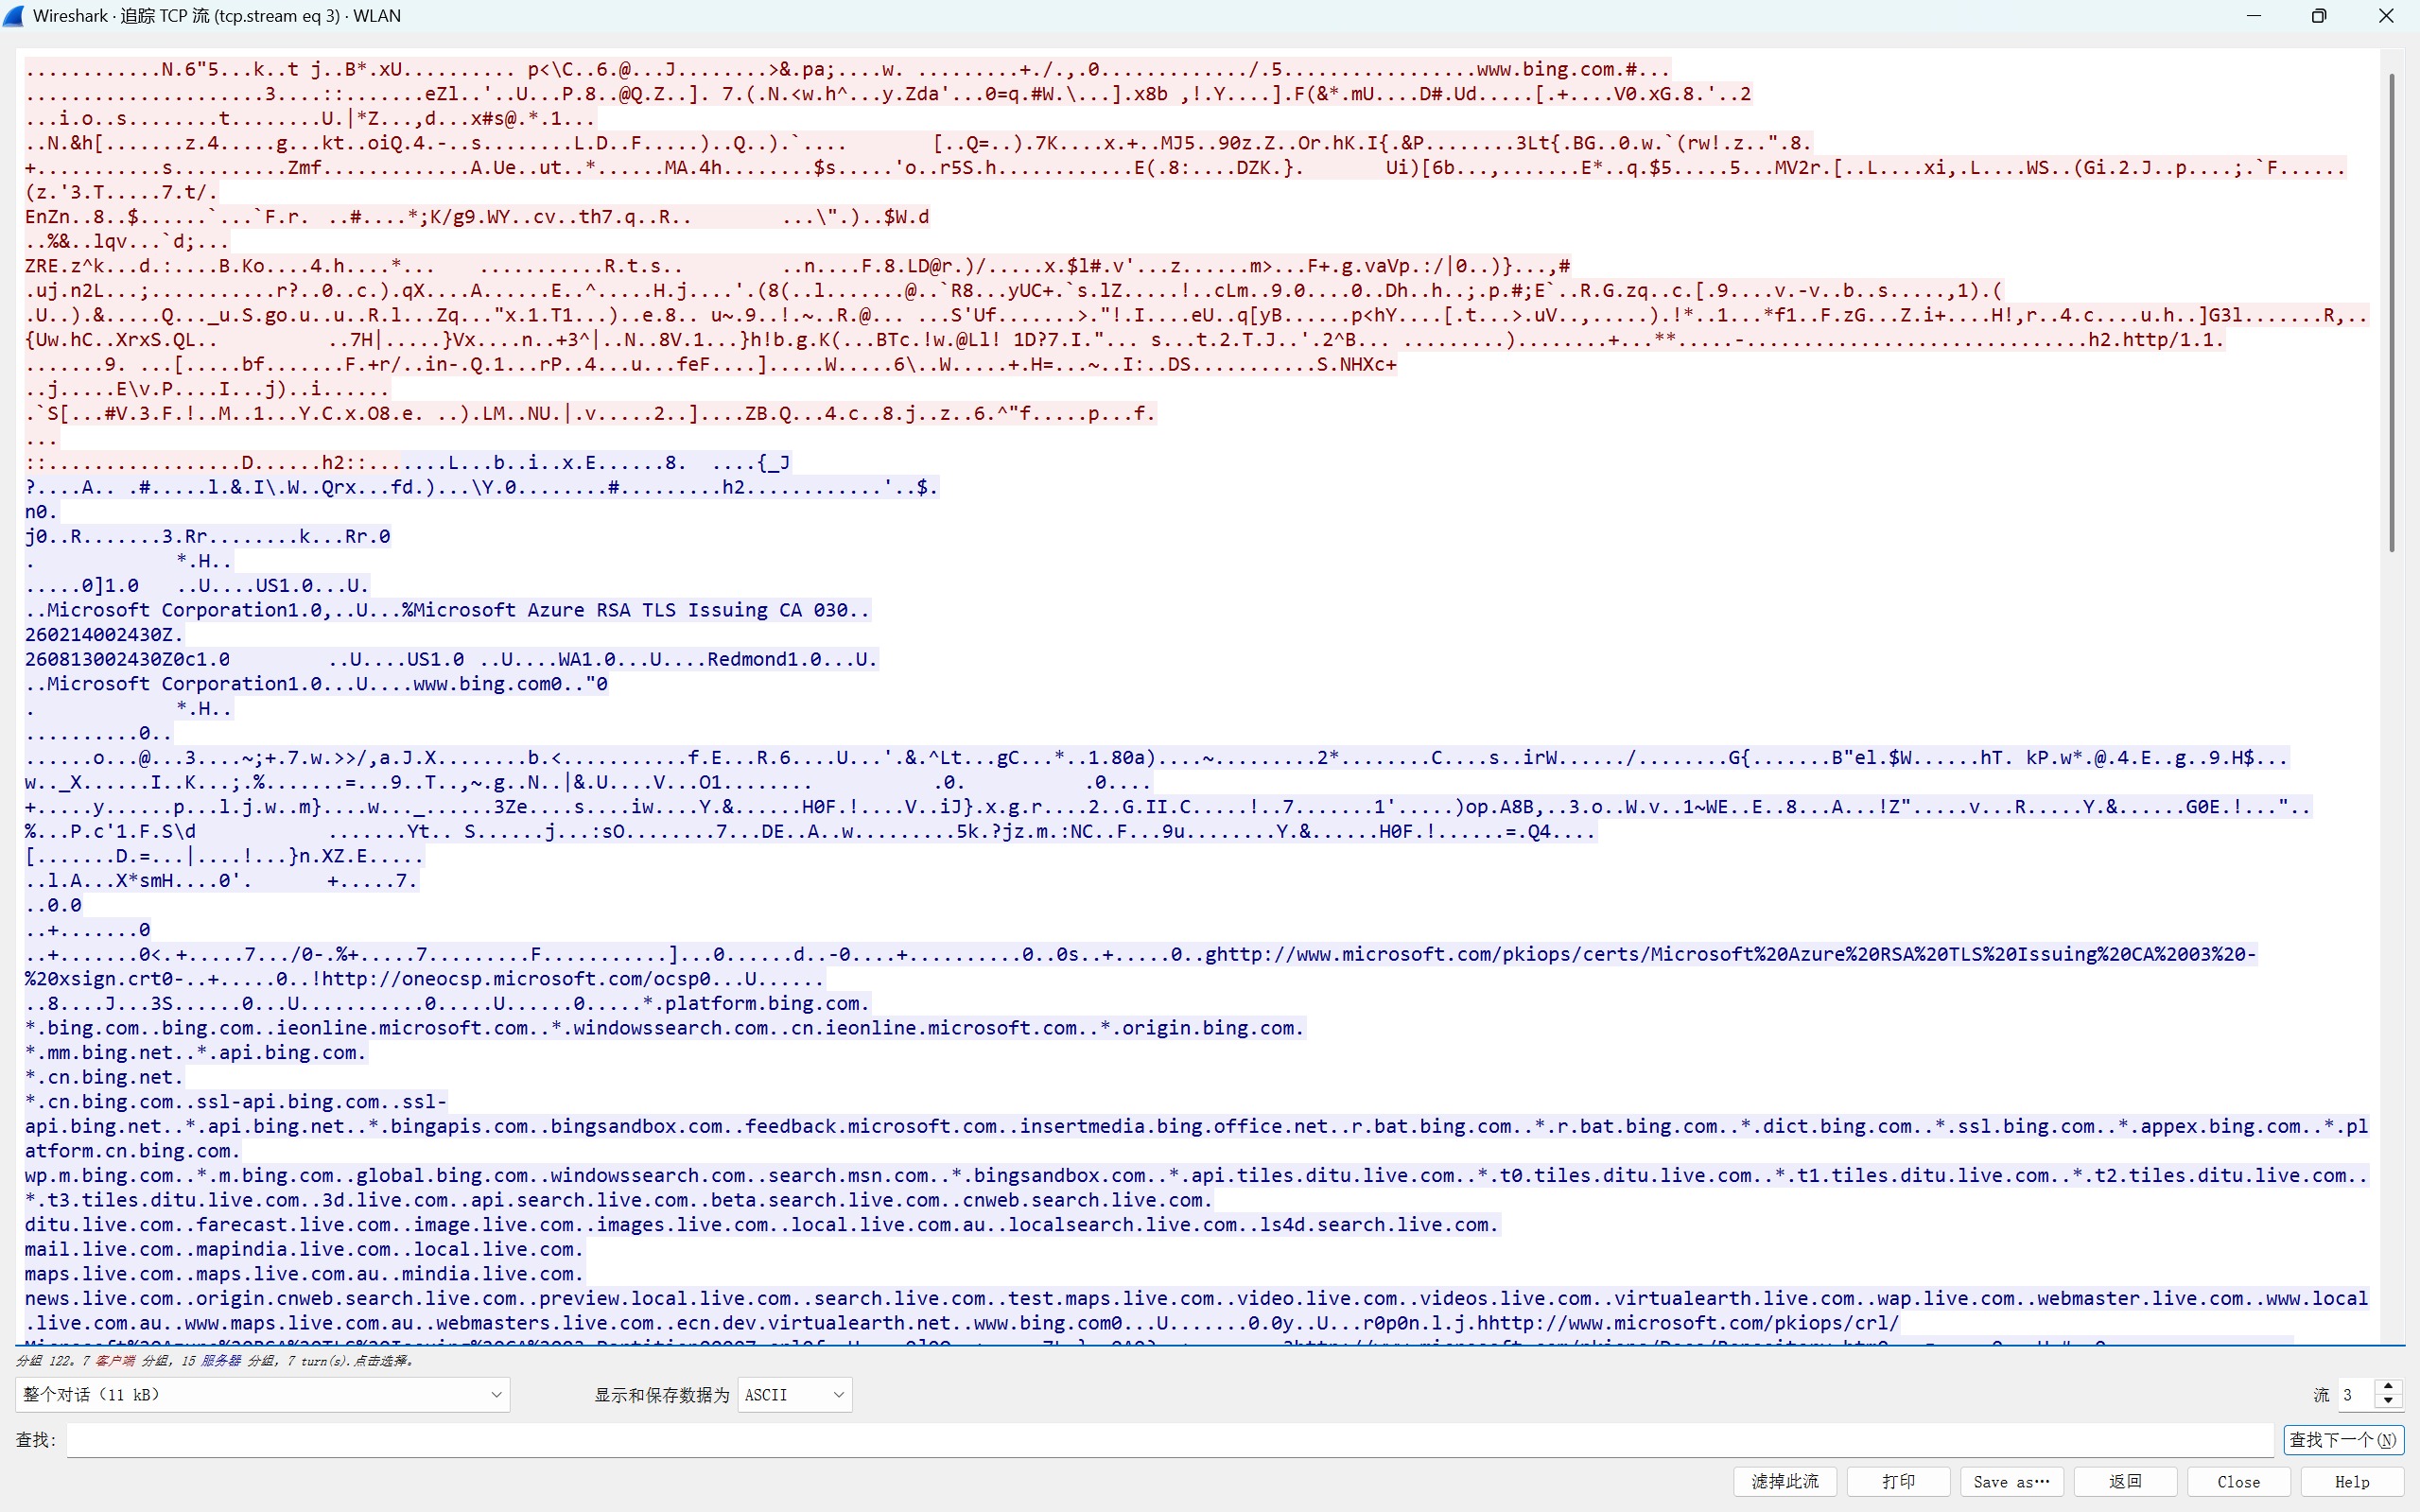Click the Save as… button
This screenshot has width=2420, height=1512.
pos(2011,1481)
